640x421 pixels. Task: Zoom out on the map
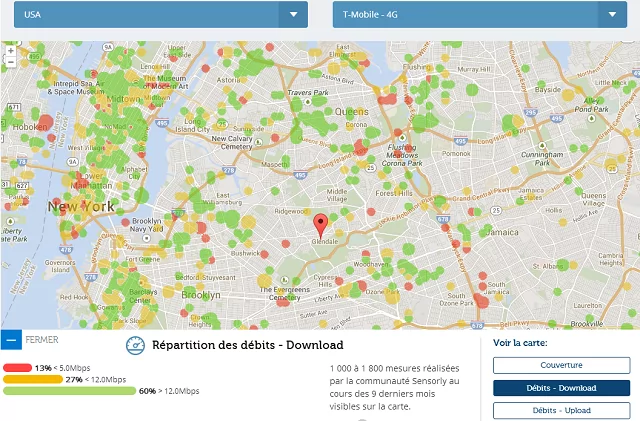(10, 62)
